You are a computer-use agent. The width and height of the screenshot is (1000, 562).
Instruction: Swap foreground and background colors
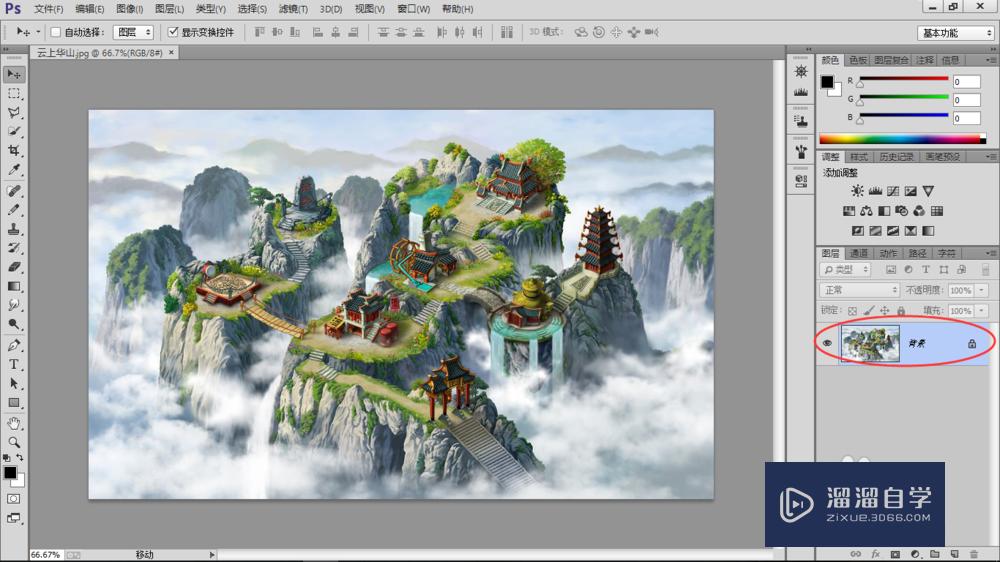pos(20,457)
